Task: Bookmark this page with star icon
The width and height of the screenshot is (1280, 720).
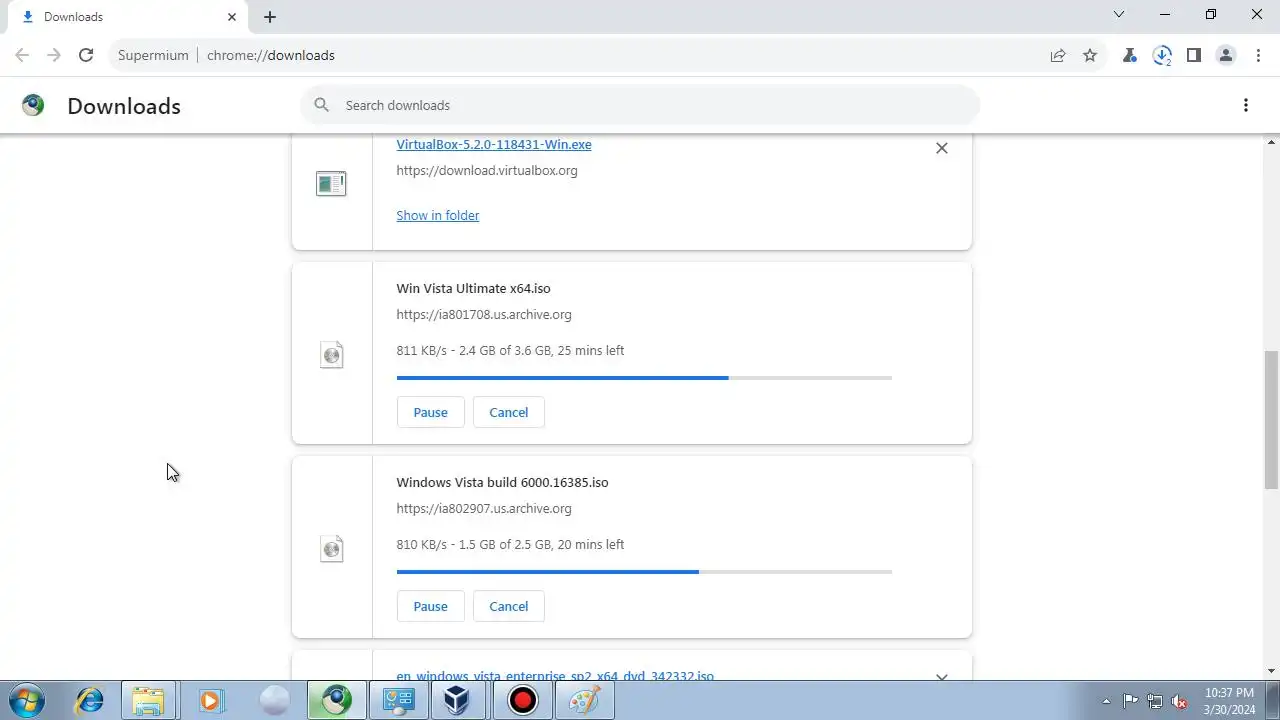Action: coord(1090,55)
